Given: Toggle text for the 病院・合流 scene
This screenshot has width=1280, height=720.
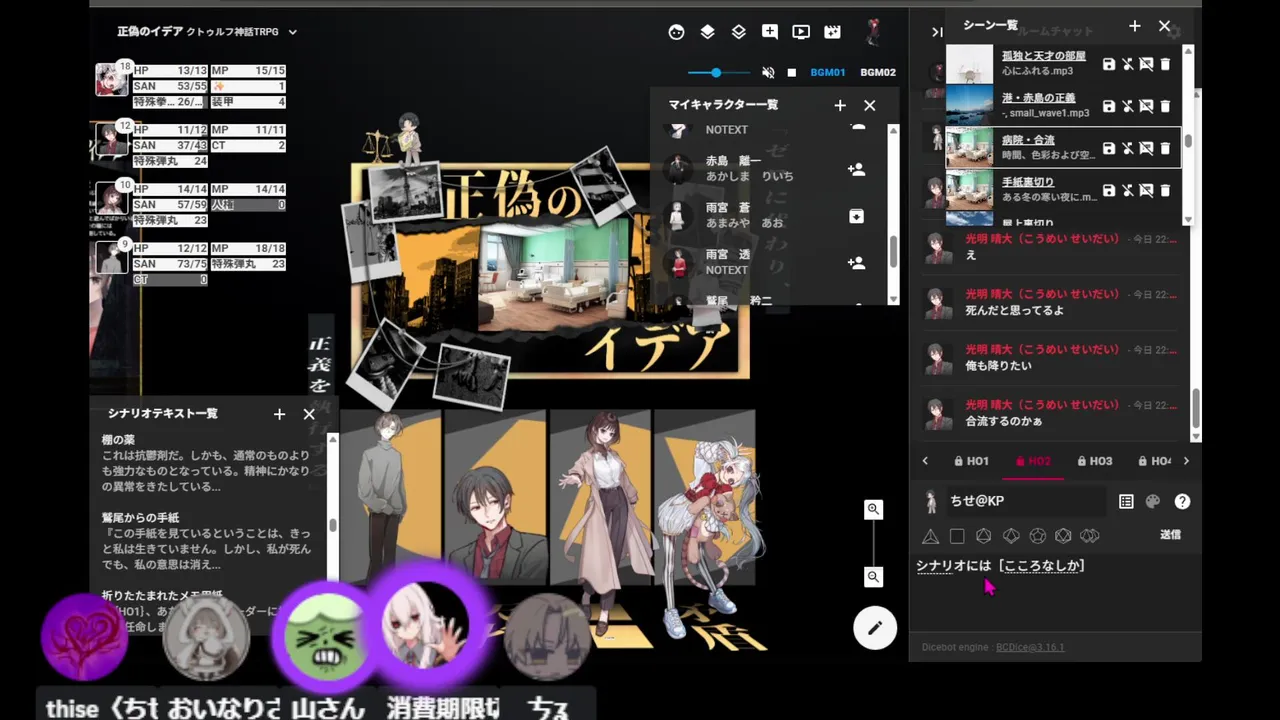Looking at the screenshot, I should pyautogui.click(x=1146, y=148).
